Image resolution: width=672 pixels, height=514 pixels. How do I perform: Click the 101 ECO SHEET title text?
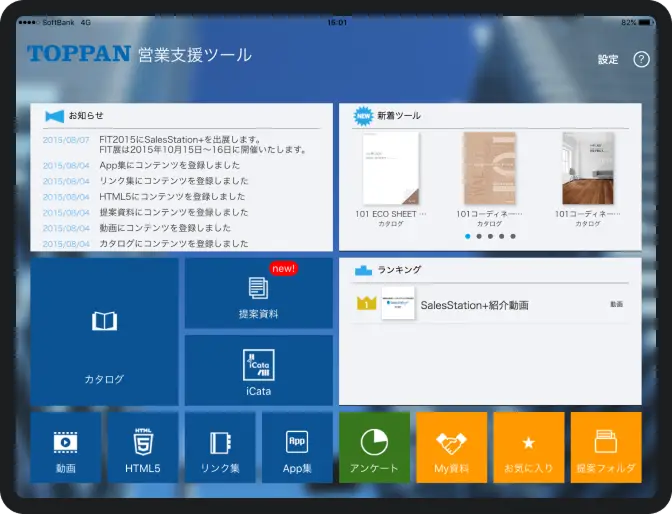click(x=390, y=214)
